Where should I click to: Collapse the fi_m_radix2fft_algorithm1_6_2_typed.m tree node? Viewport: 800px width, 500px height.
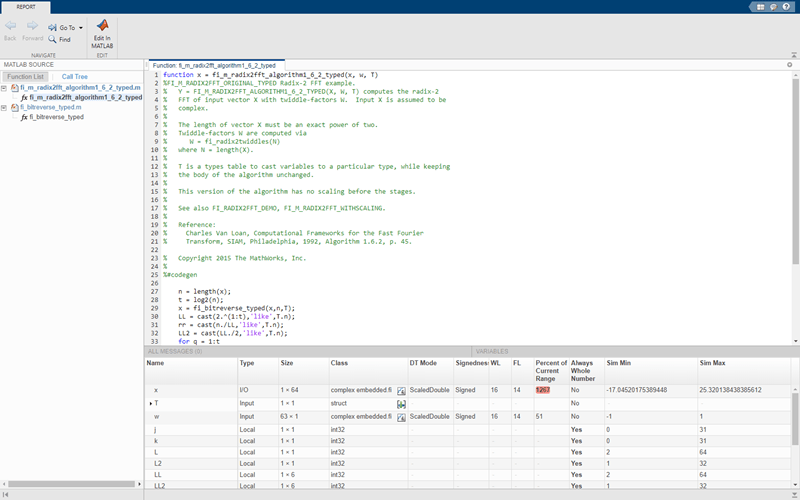coord(4,88)
